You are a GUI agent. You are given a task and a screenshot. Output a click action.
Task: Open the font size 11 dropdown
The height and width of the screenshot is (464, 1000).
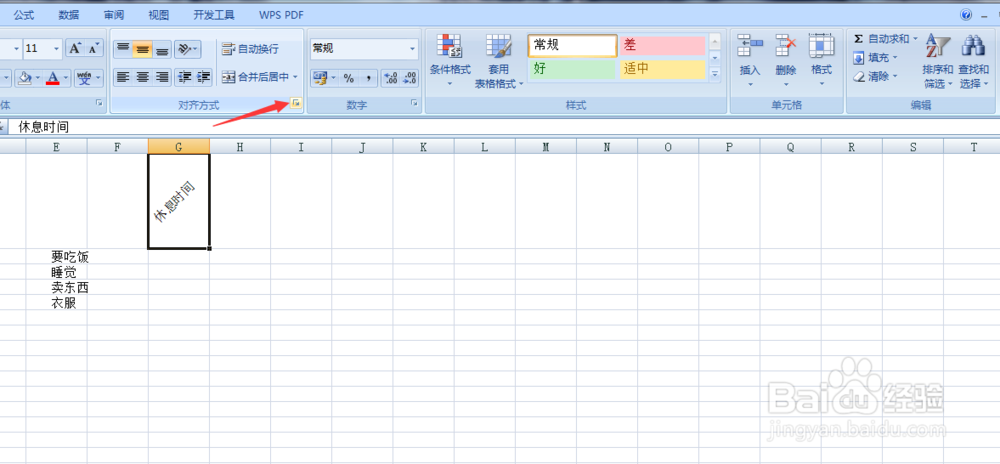click(57, 48)
